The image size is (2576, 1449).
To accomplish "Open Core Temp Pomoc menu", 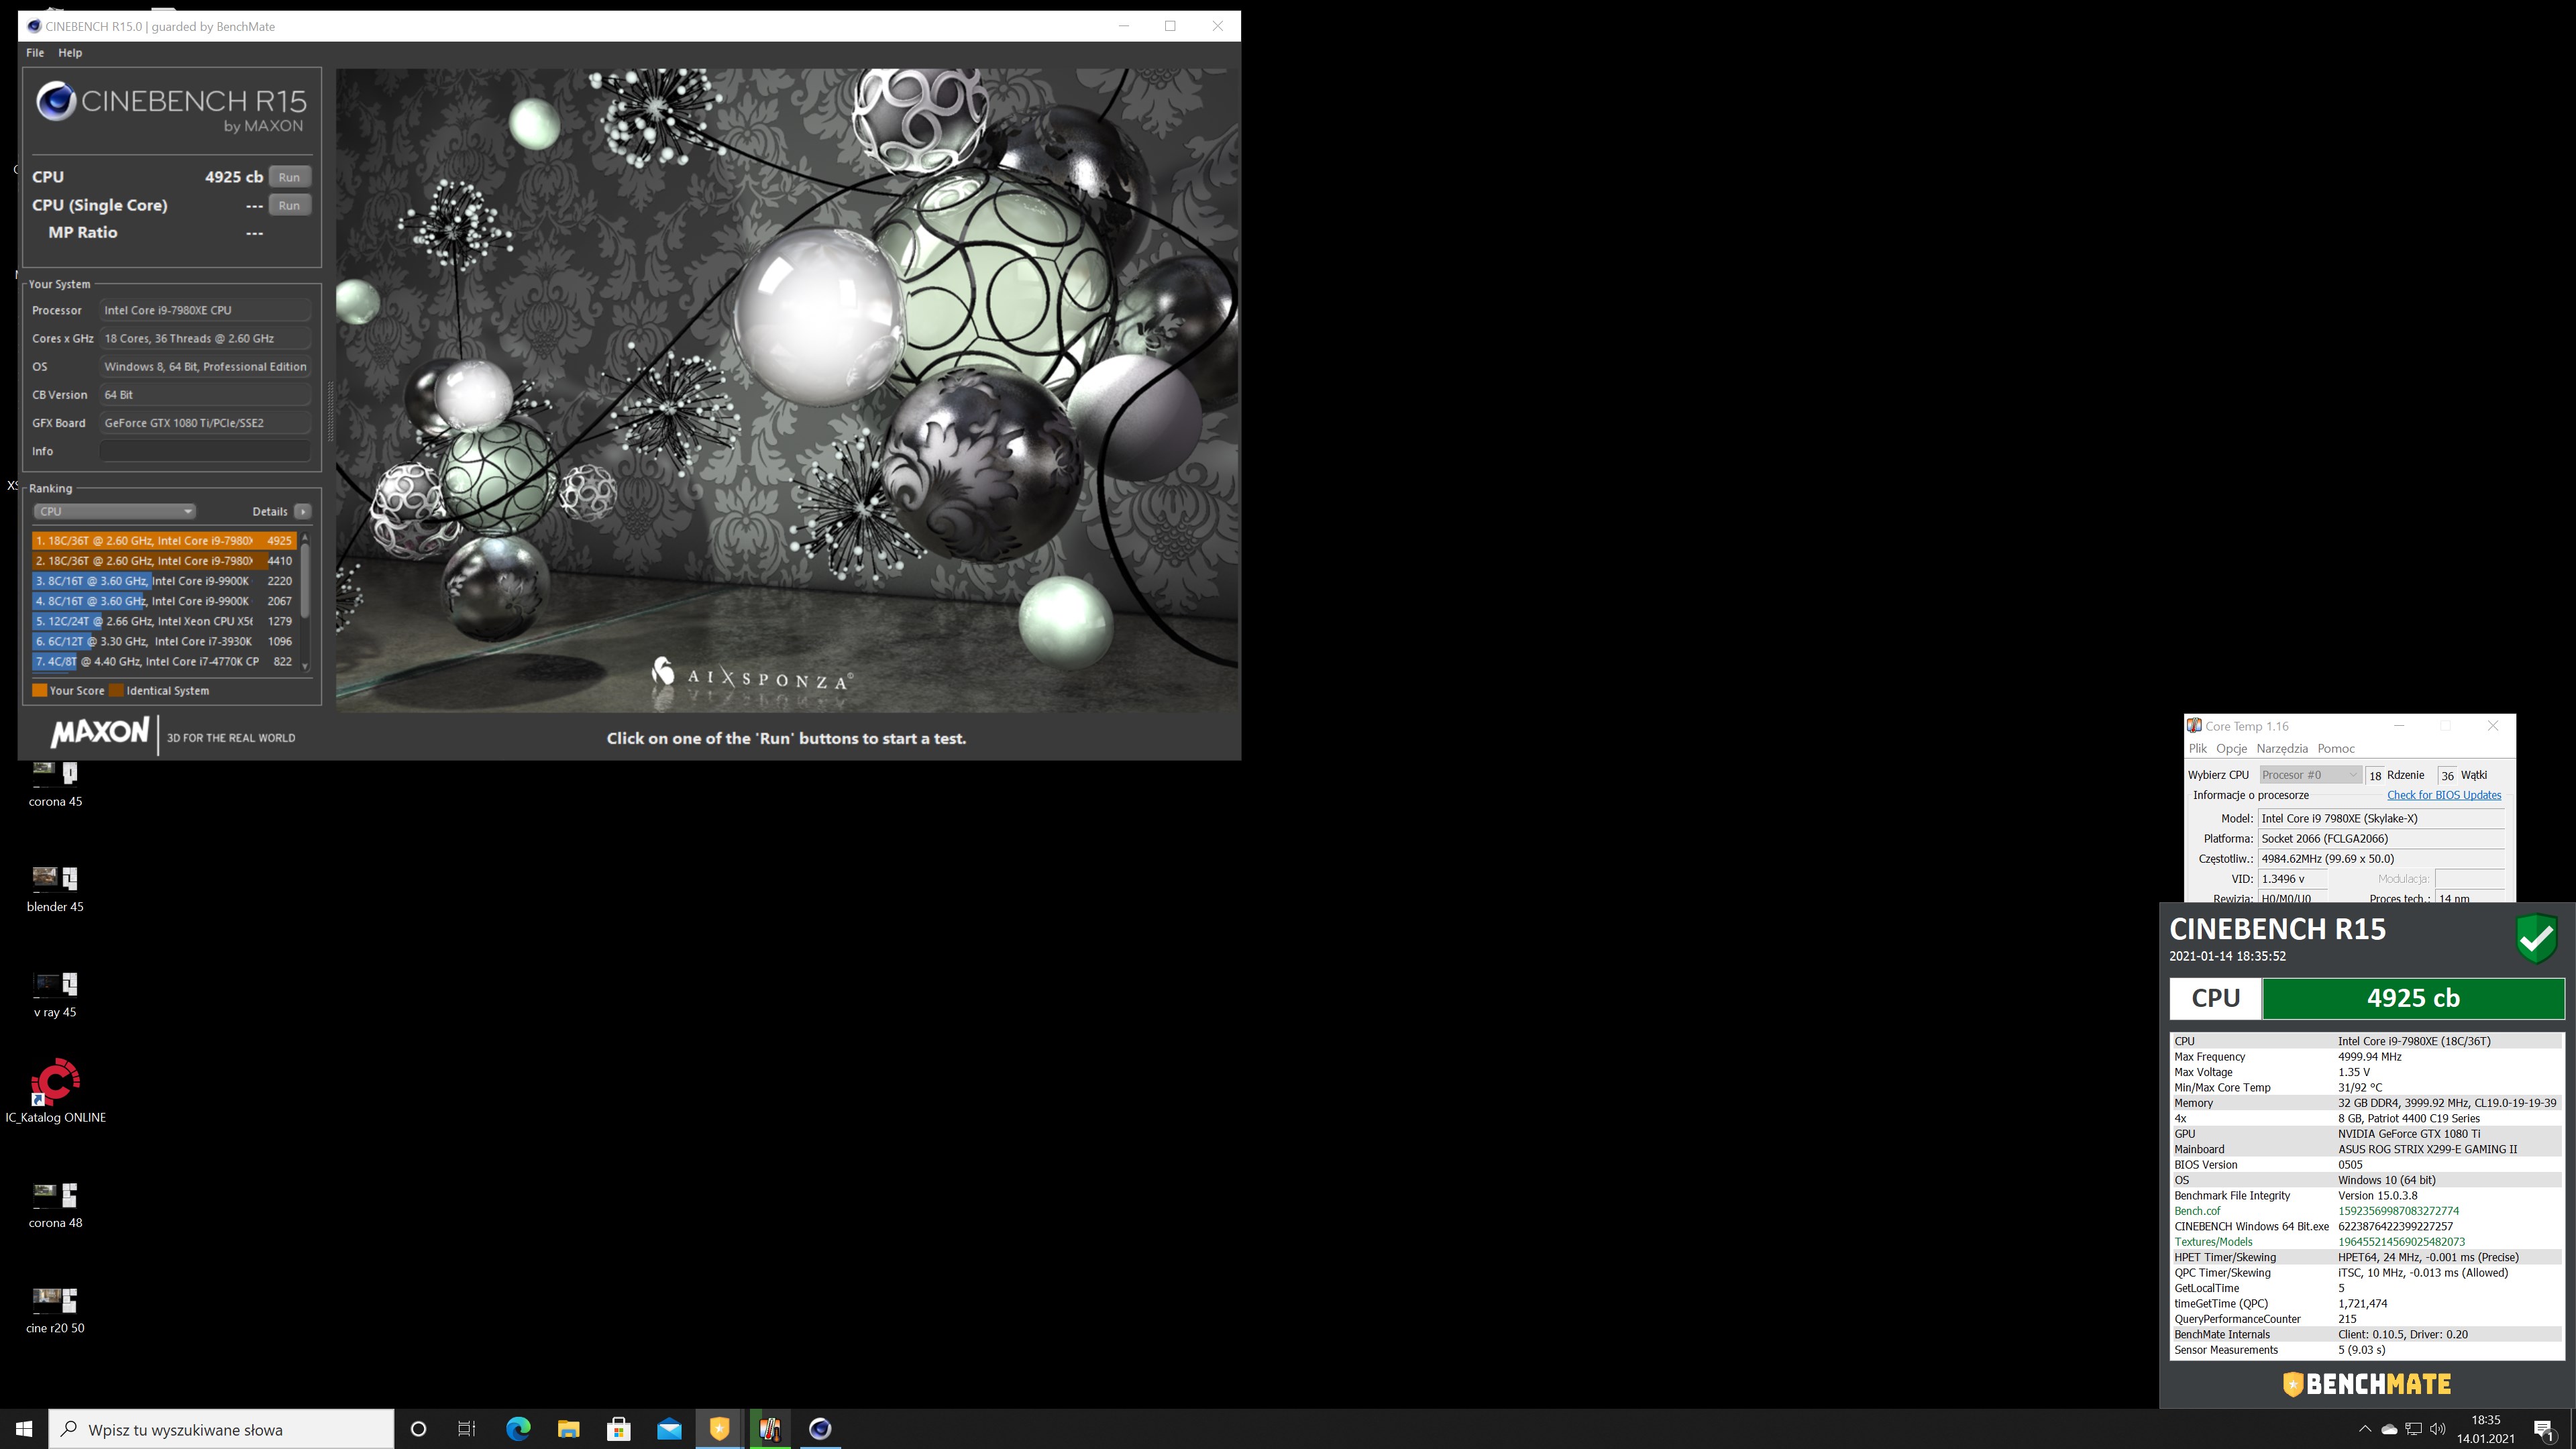I will point(2336,748).
